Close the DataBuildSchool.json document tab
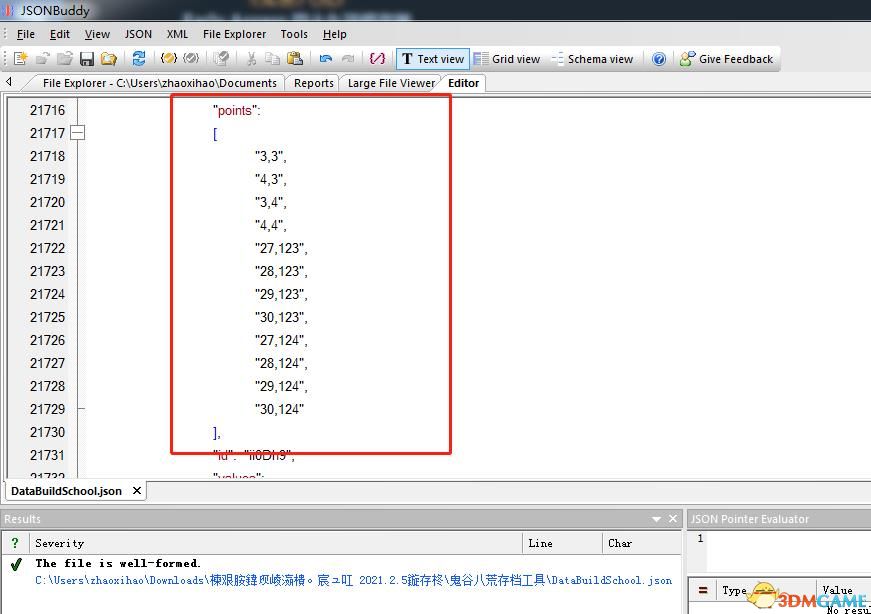The height and width of the screenshot is (614, 871). pos(137,490)
